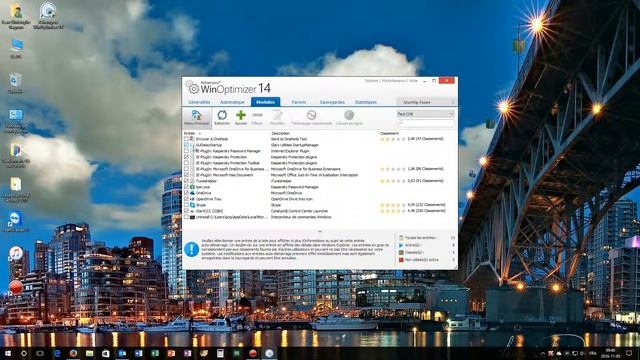Select the Modules tab
The width and height of the screenshot is (640, 360).
265,102
